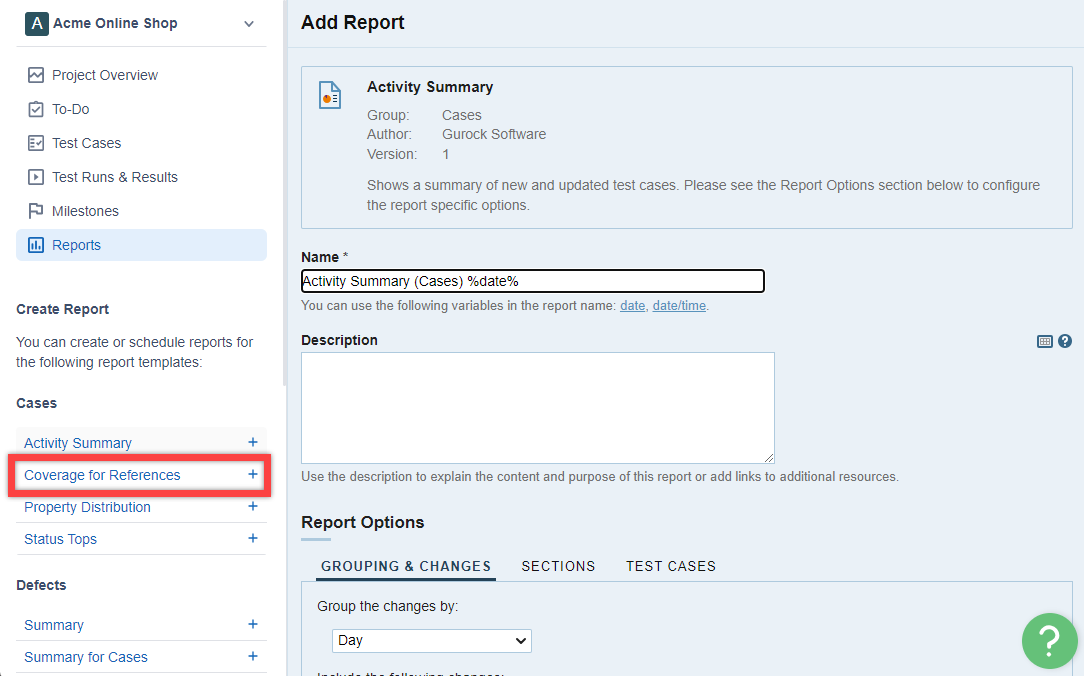This screenshot has width=1084, height=676.
Task: Add a Property Distribution report via plus icon
Action: [x=253, y=506]
